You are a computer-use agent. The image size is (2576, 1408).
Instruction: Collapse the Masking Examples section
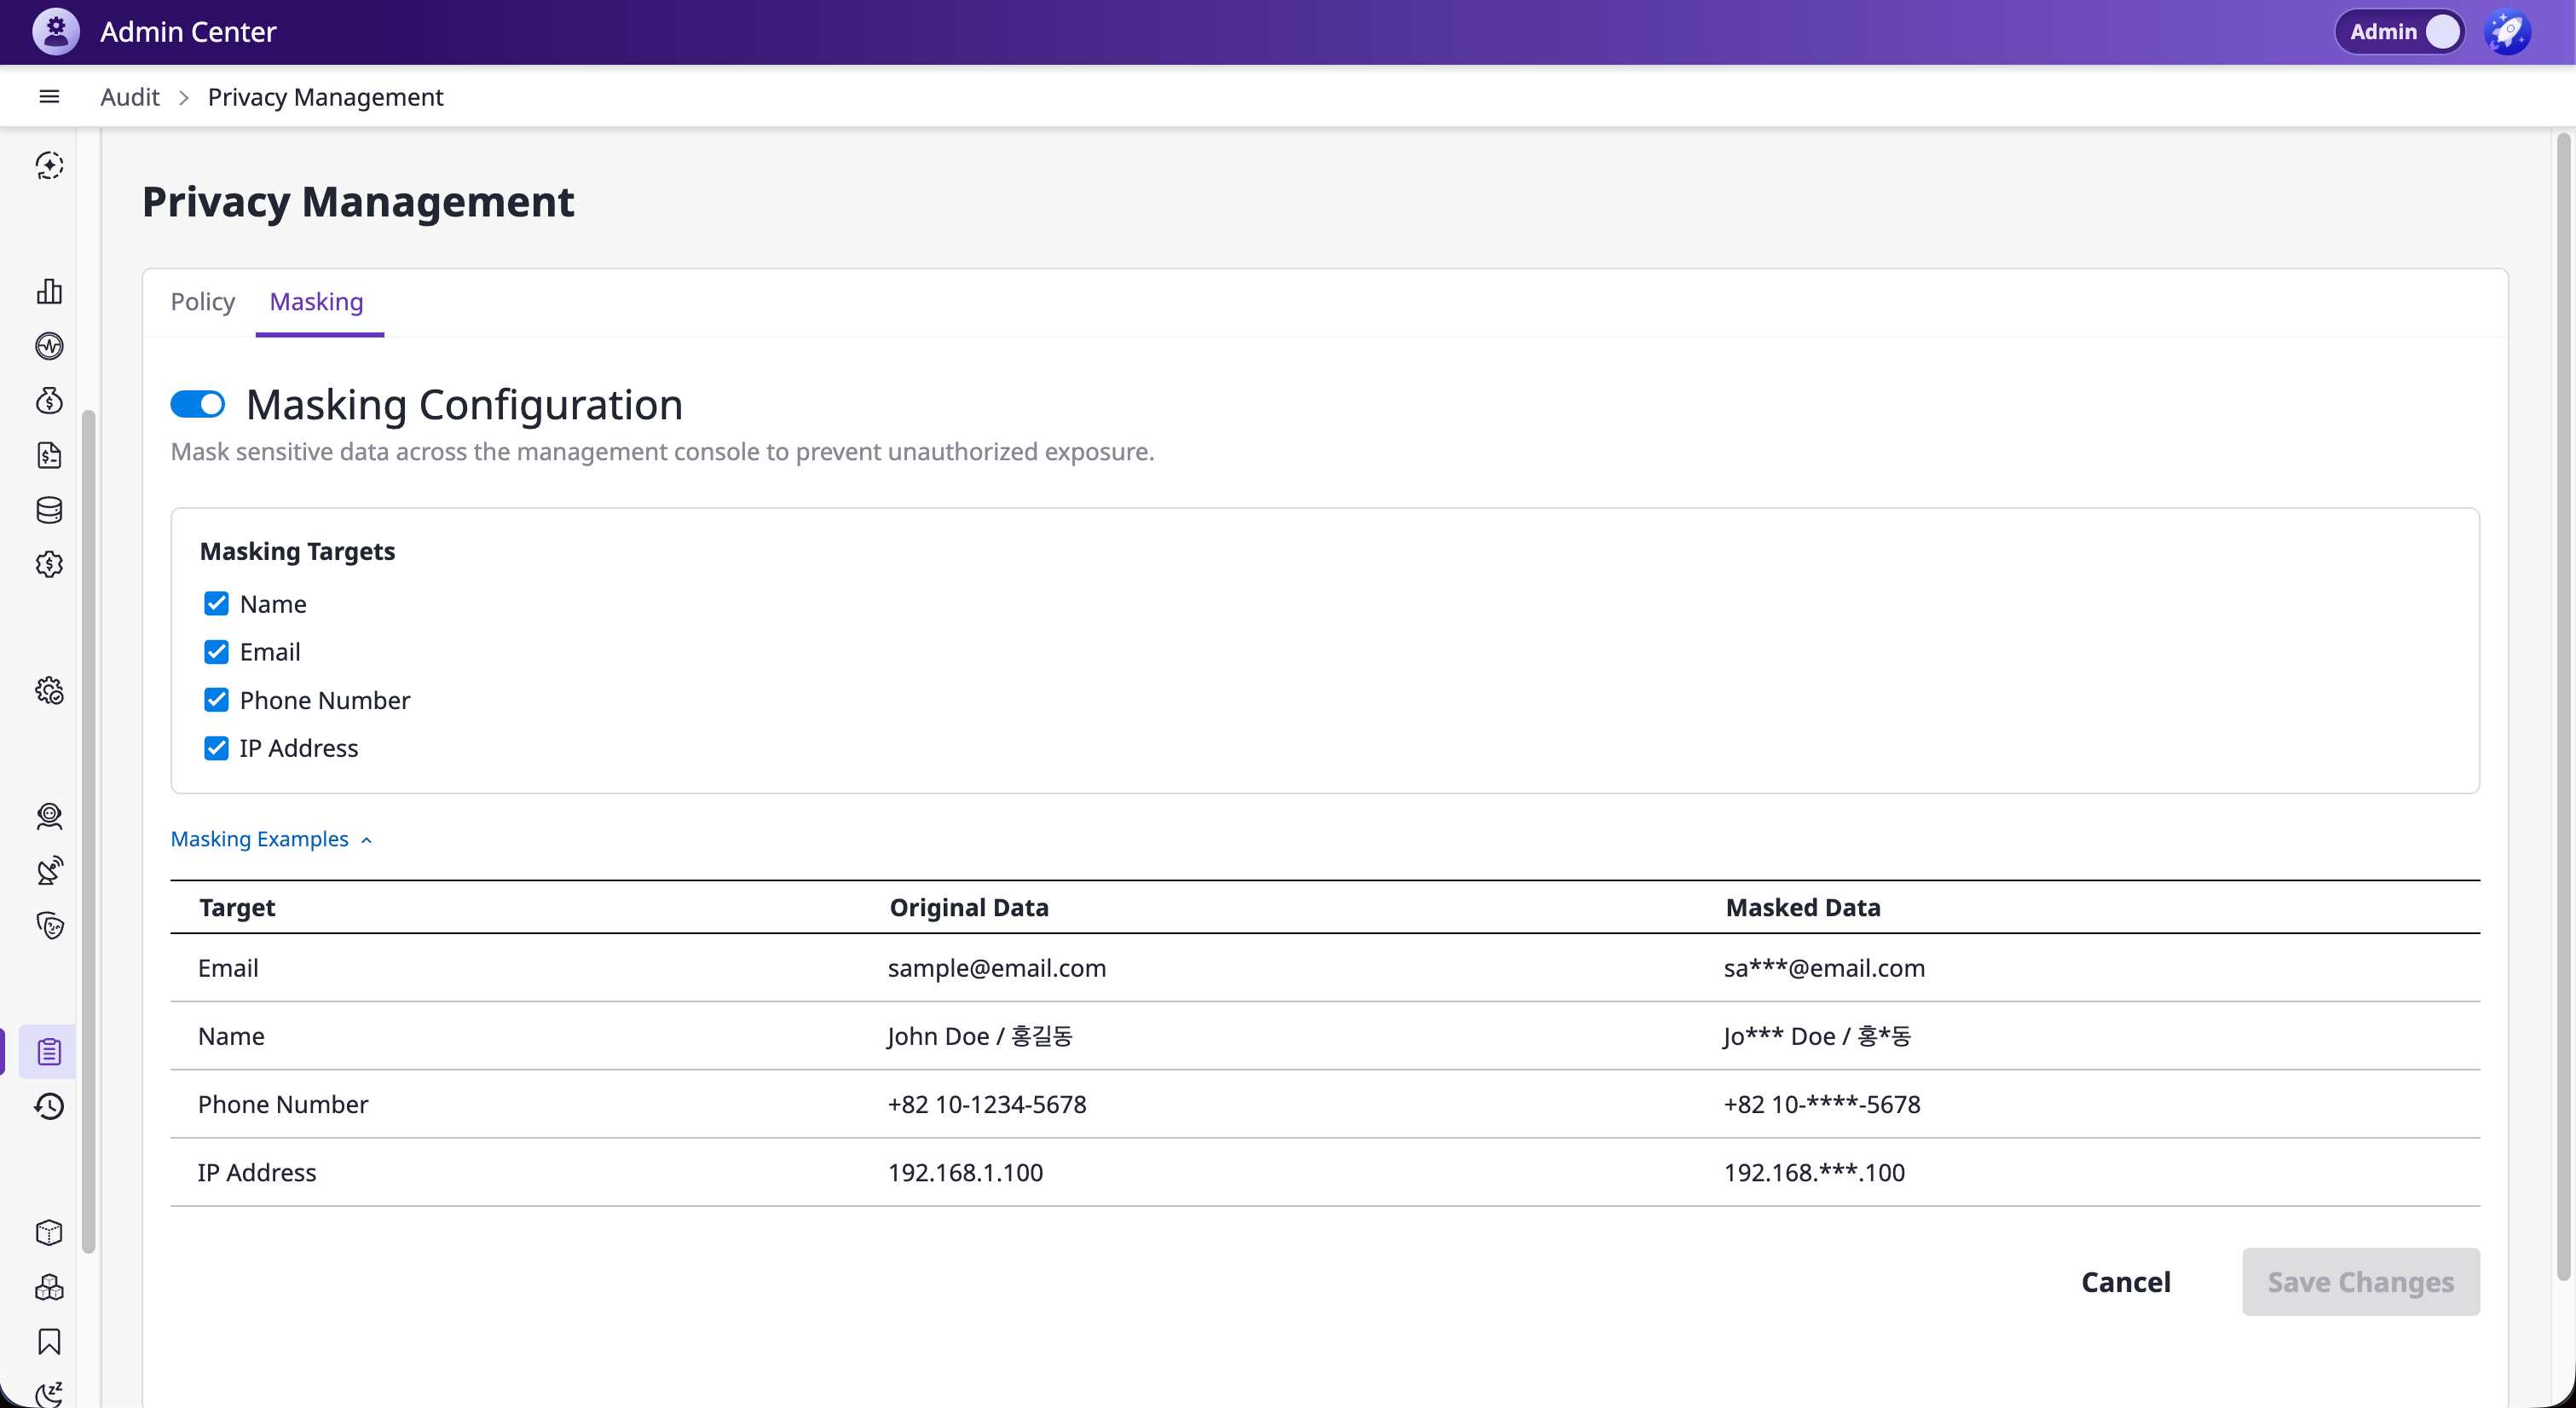[x=271, y=839]
